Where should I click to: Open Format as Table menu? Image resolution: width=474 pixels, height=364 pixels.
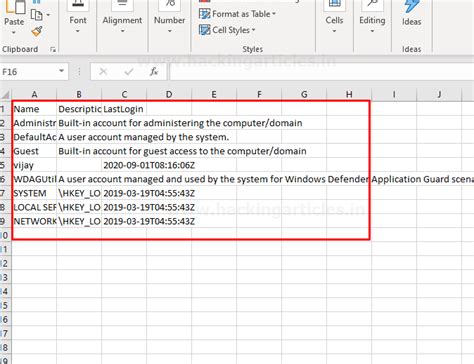pos(237,14)
